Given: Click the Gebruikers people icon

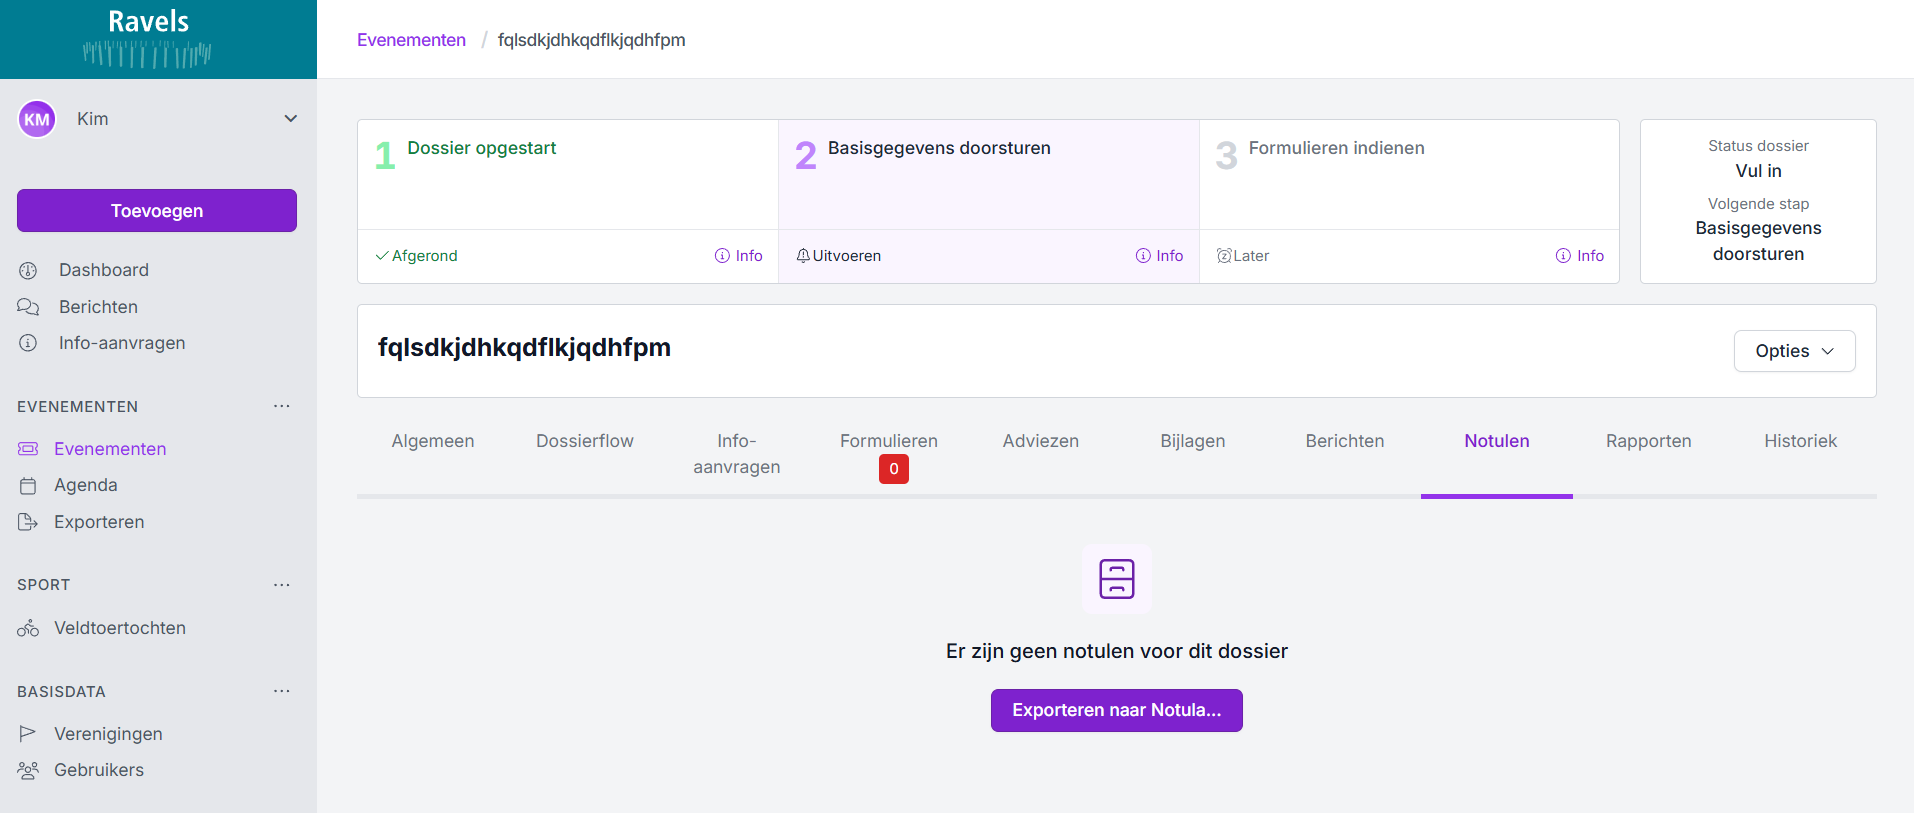Looking at the screenshot, I should [x=28, y=770].
